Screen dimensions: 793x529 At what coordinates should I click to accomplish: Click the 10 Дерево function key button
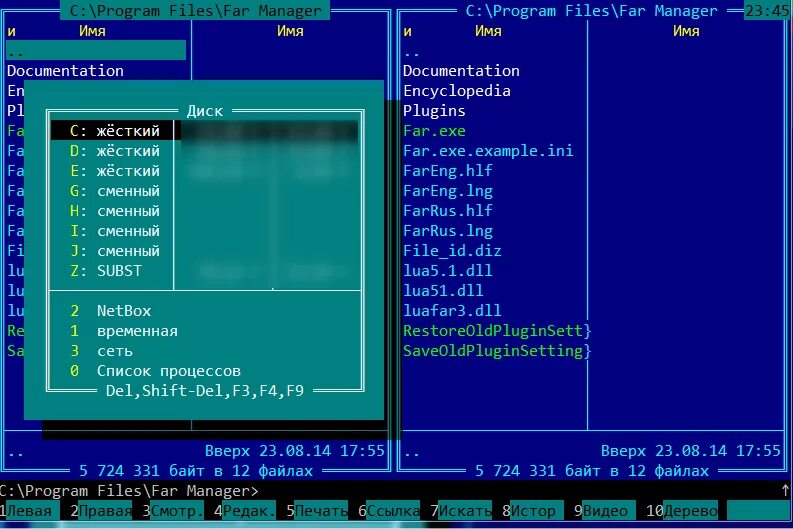click(682, 510)
